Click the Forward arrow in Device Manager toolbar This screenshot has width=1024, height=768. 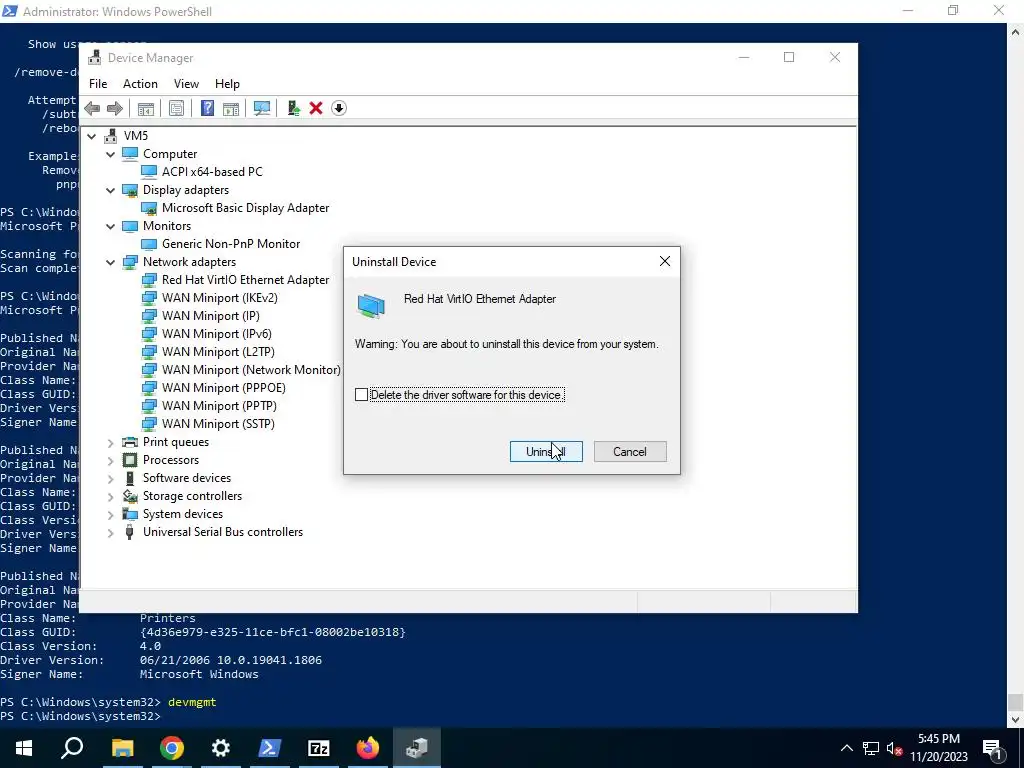pos(115,108)
